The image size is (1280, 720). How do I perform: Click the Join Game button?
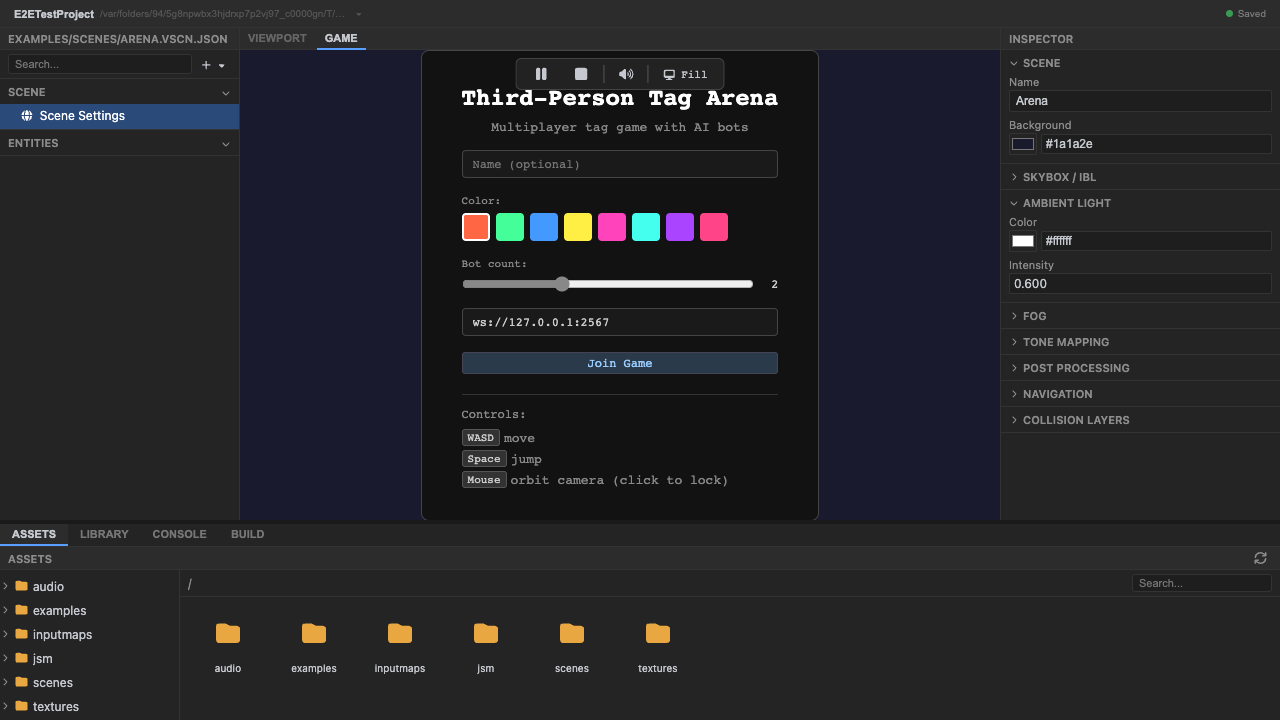(620, 363)
